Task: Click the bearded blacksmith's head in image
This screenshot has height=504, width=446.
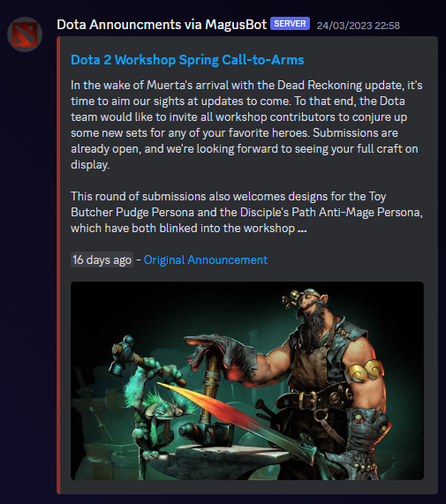Action: tap(312, 308)
